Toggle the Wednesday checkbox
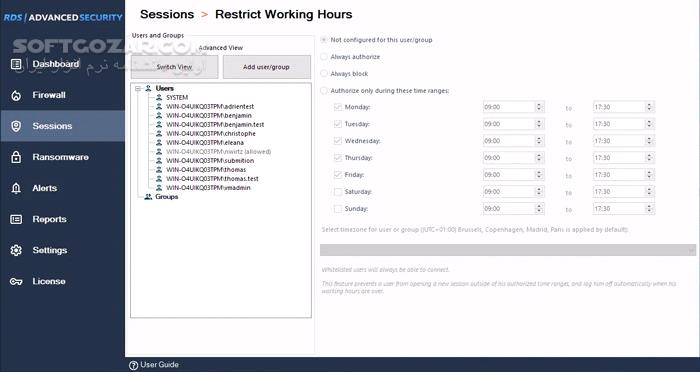700x372 pixels. [338, 141]
